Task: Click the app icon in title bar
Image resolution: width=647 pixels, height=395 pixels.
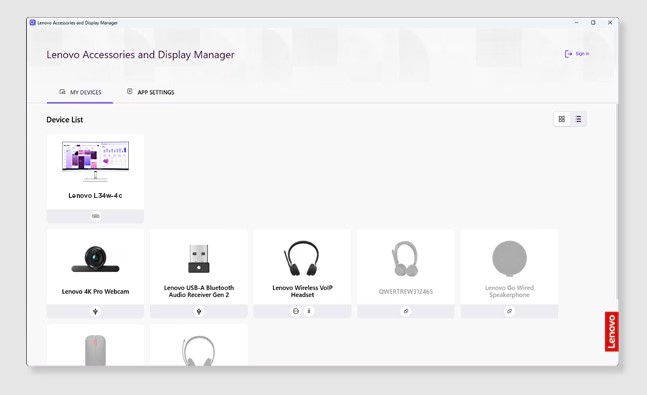Action: click(33, 23)
